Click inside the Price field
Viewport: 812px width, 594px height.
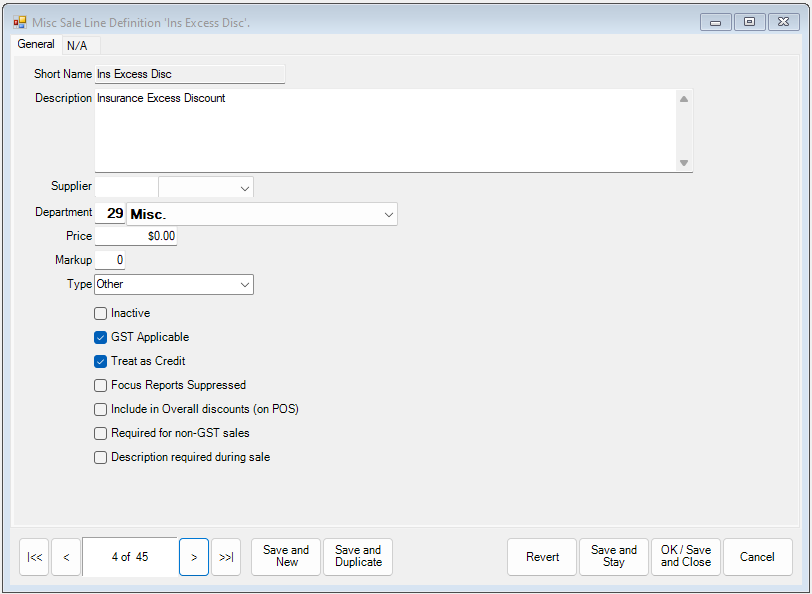(135, 236)
